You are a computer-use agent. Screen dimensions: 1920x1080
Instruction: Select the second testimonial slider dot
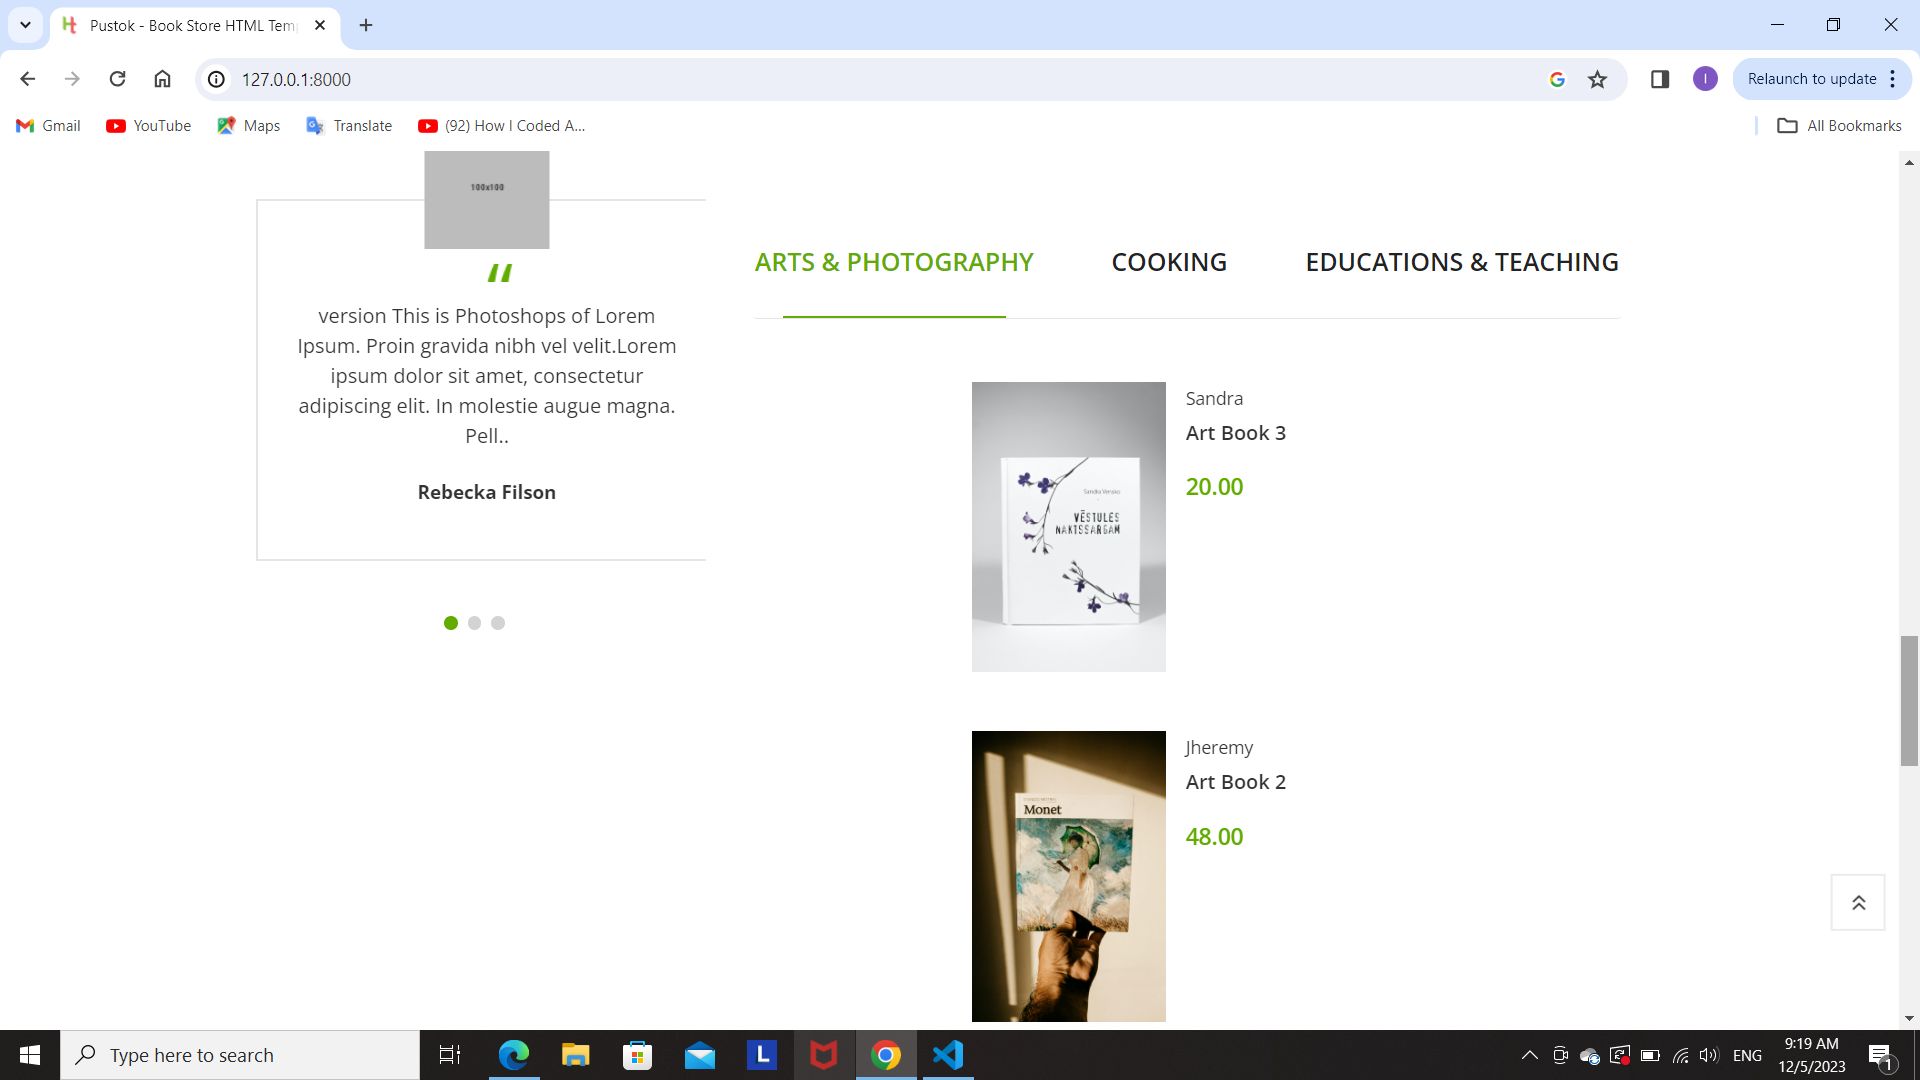(474, 623)
